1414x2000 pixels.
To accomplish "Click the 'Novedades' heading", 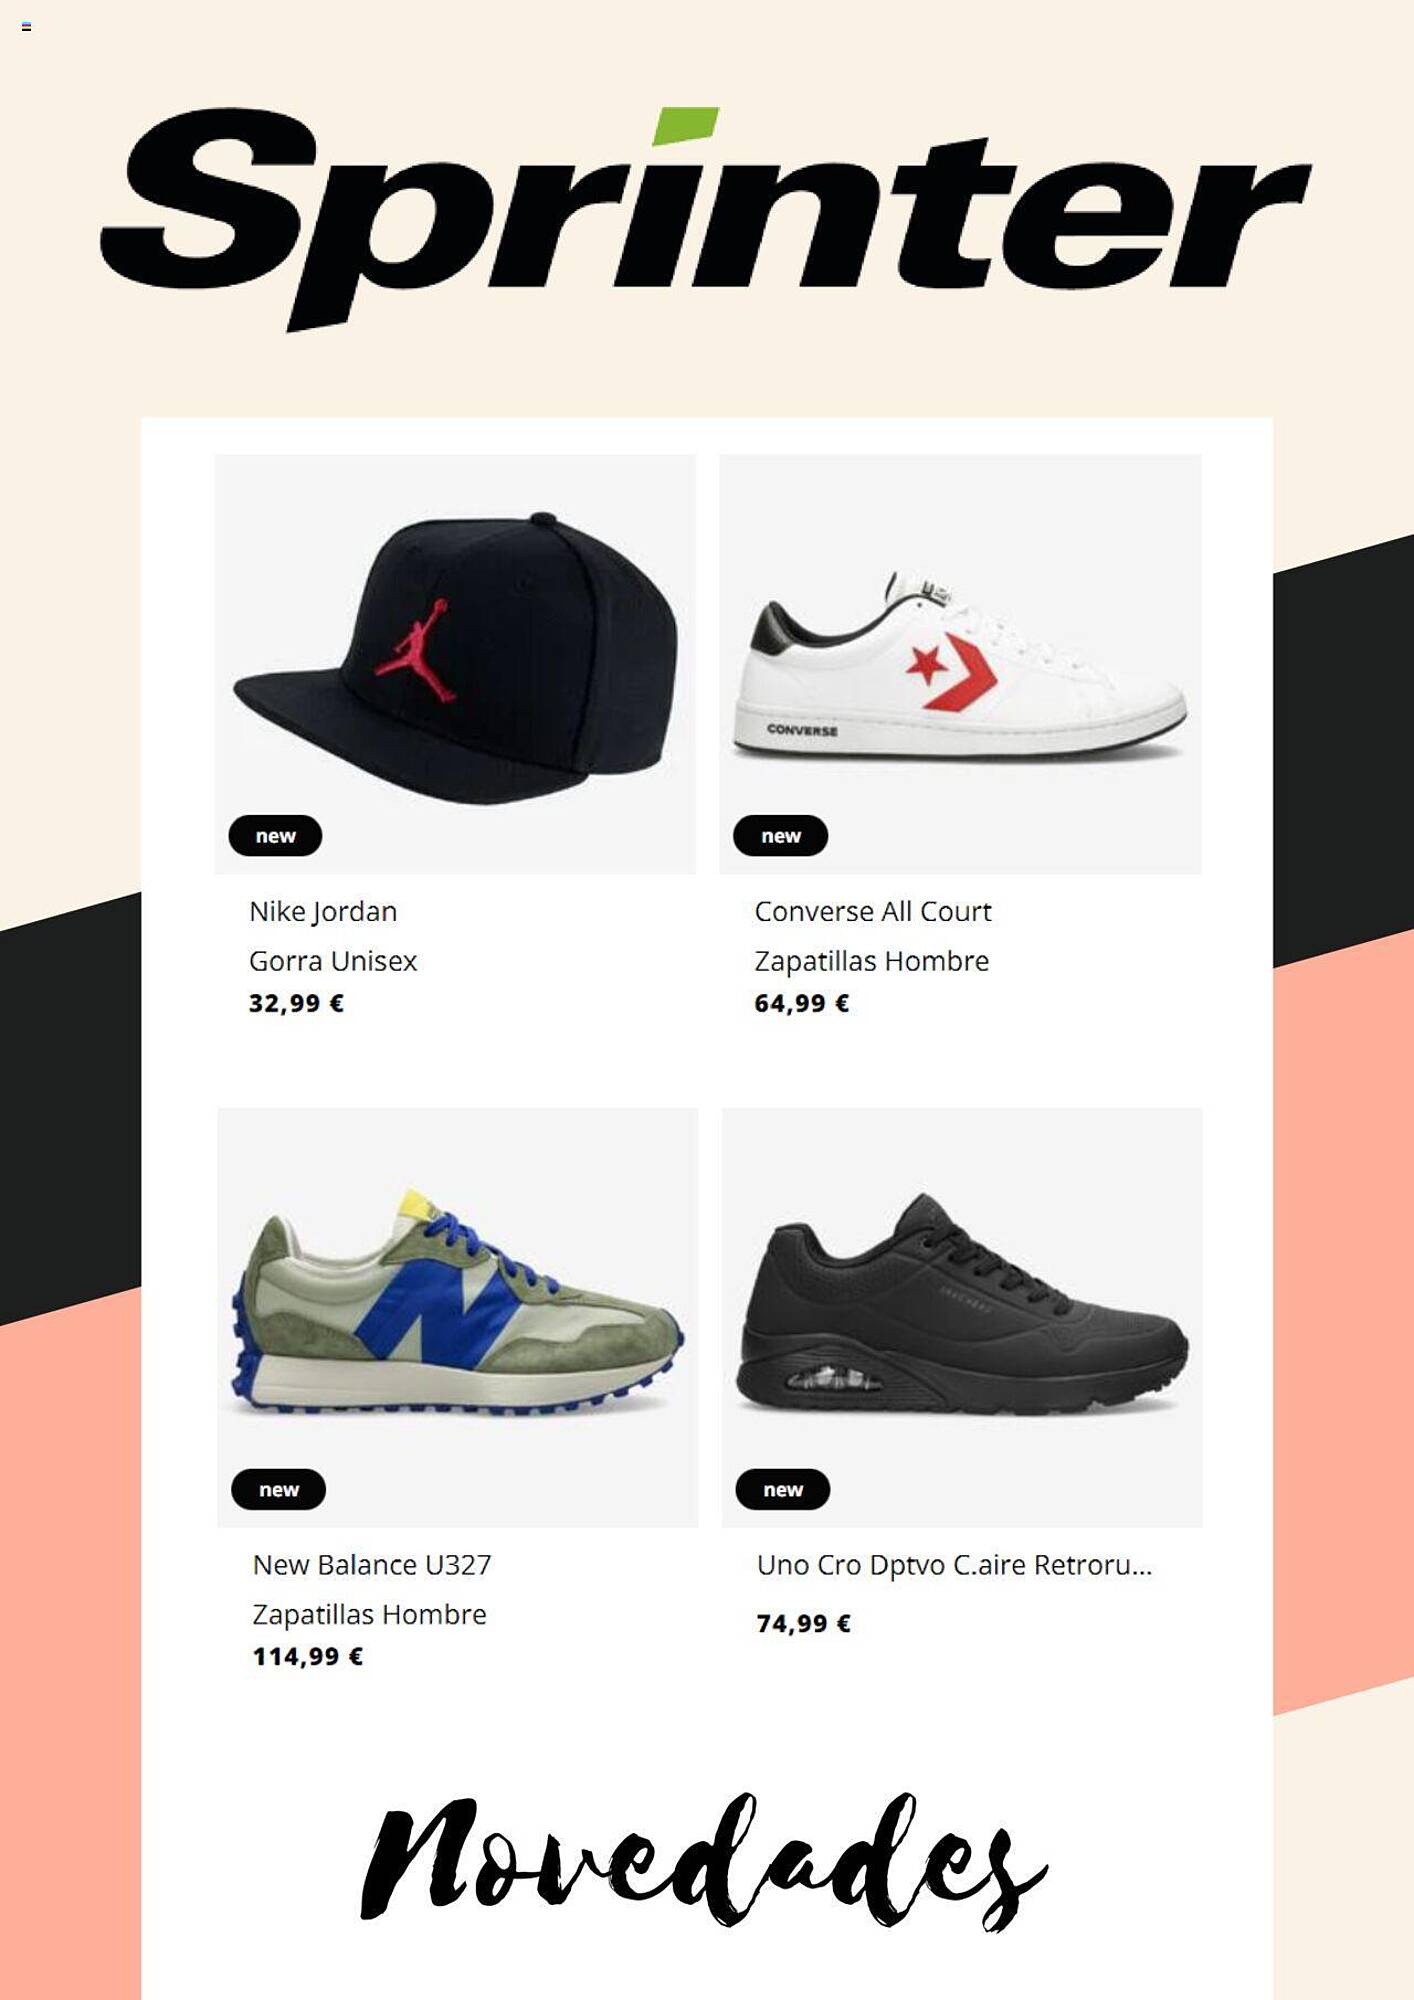I will (704, 1862).
